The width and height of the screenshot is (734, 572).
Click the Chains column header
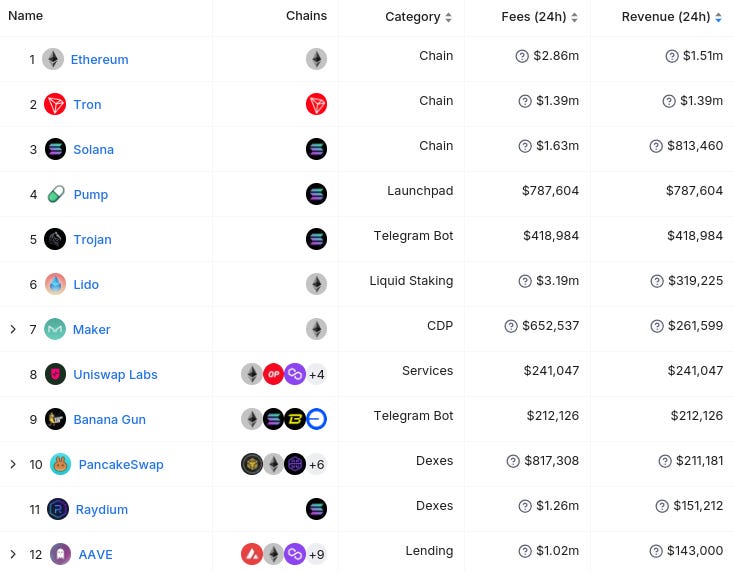(307, 15)
